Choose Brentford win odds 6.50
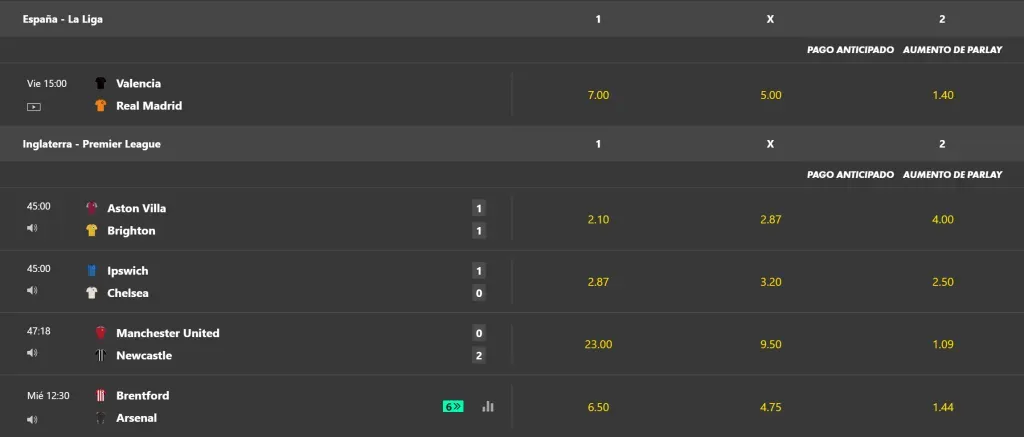The image size is (1024, 437). [x=598, y=407]
